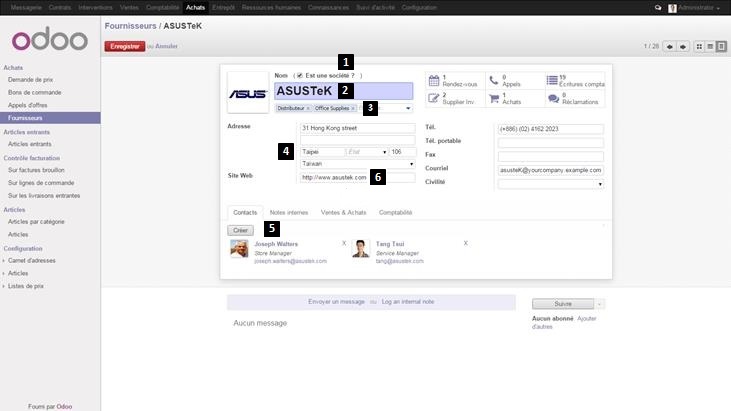This screenshot has width=731, height=411.
Task: Open the Rendez-vous calendar icon
Action: click(x=434, y=81)
